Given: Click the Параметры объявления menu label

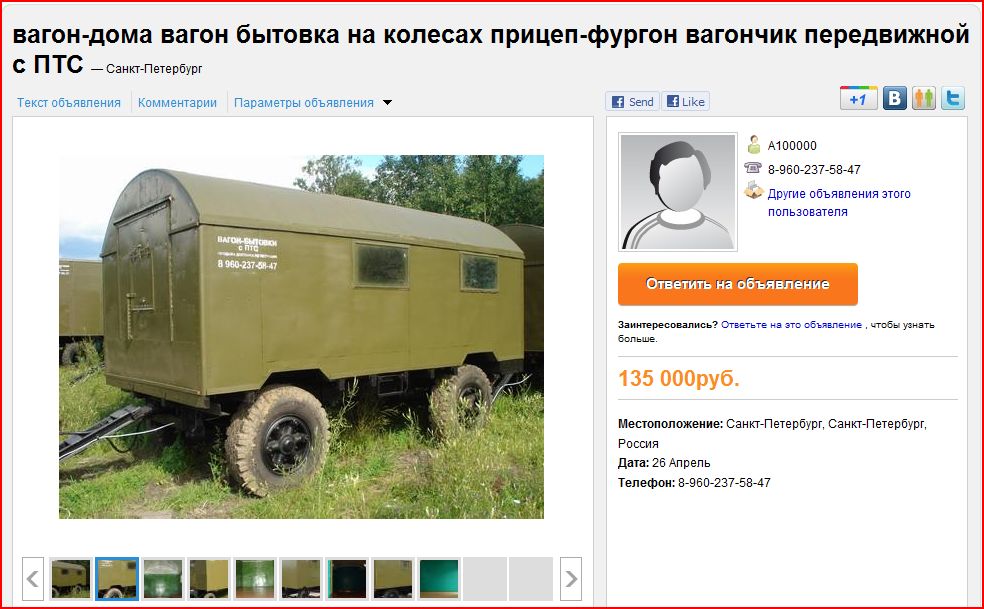Looking at the screenshot, I should [x=304, y=102].
